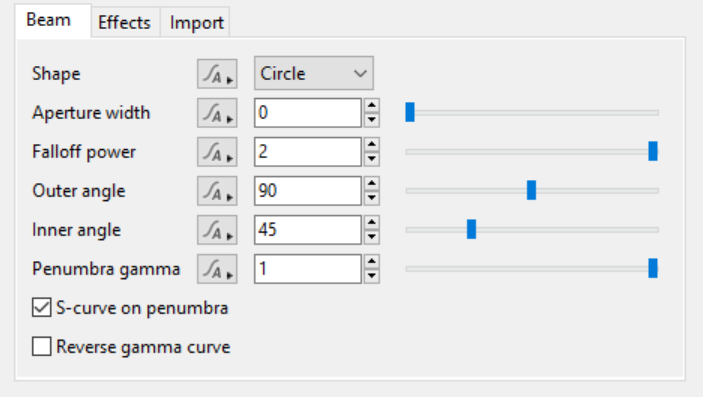Viewport: 703px width, 397px height.
Task: Click the Outer angle slider handle
Action: point(531,191)
